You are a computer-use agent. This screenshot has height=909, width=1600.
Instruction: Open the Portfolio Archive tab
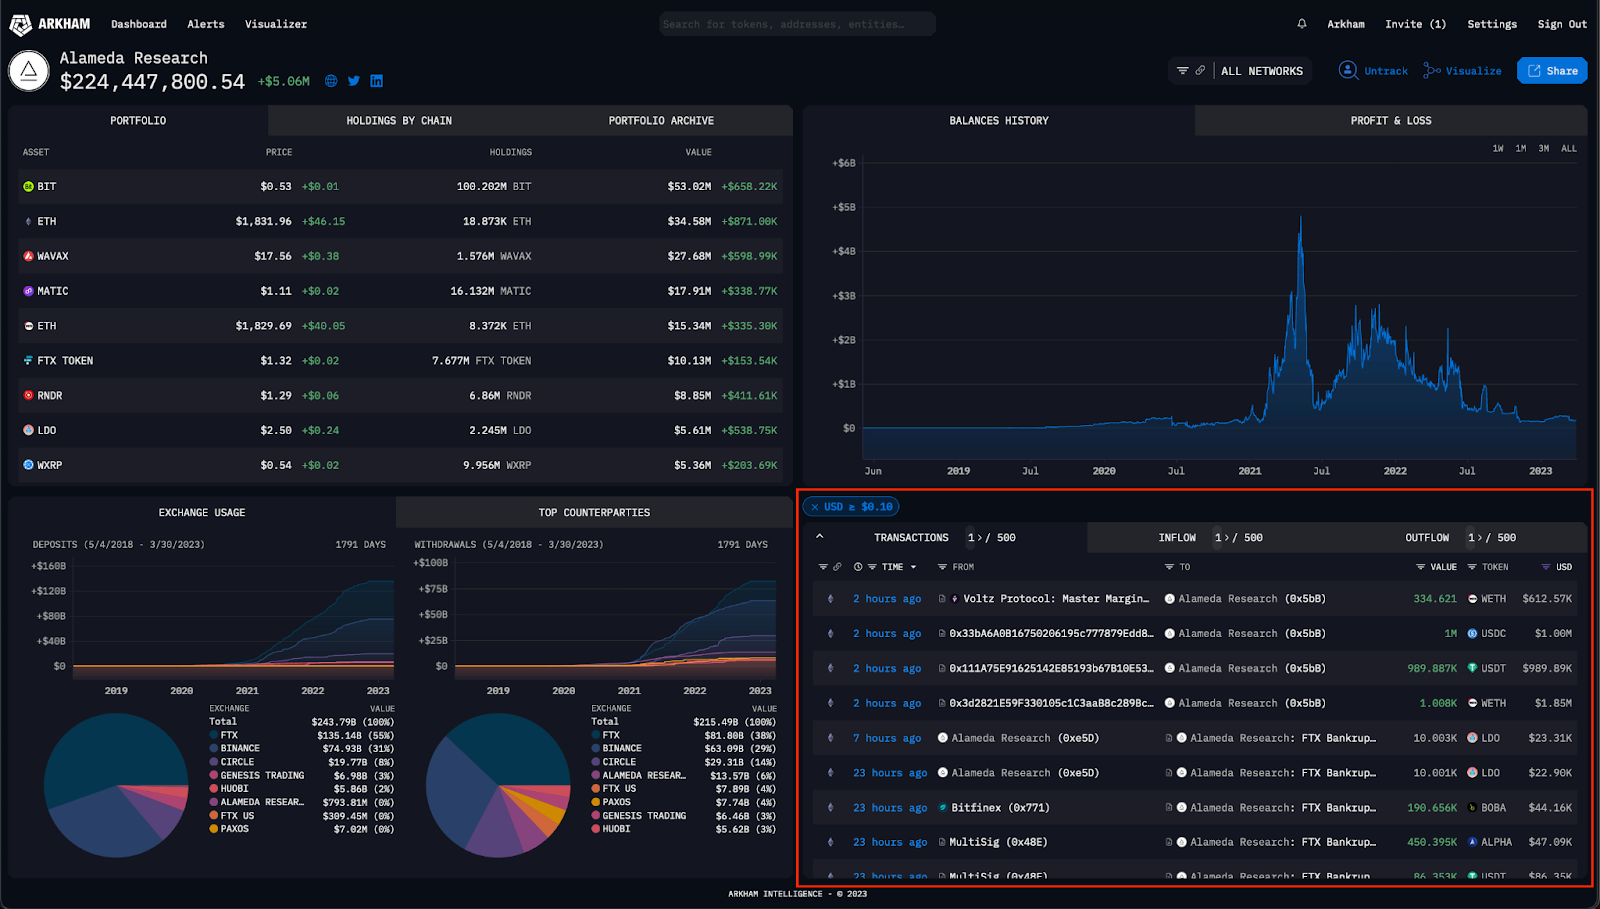(661, 121)
